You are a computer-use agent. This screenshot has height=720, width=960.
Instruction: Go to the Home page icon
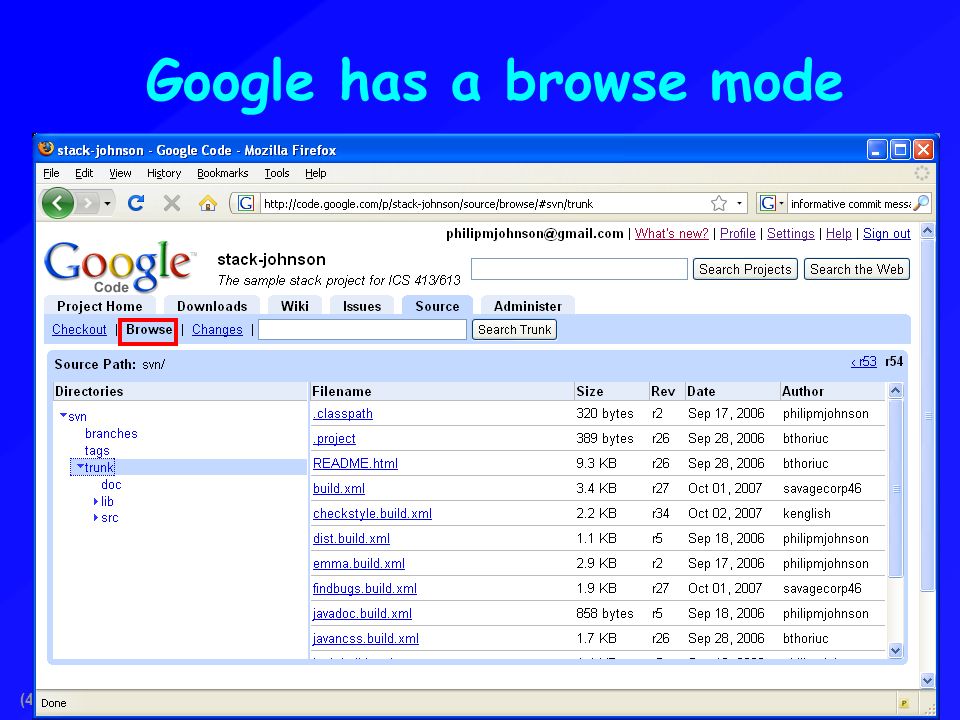(x=208, y=203)
